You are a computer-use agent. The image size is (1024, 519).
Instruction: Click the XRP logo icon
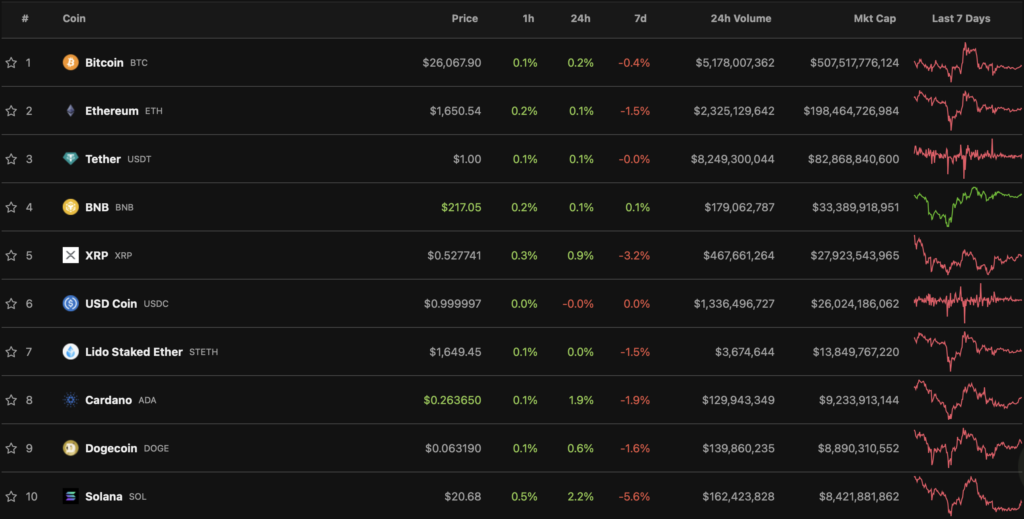coord(71,255)
